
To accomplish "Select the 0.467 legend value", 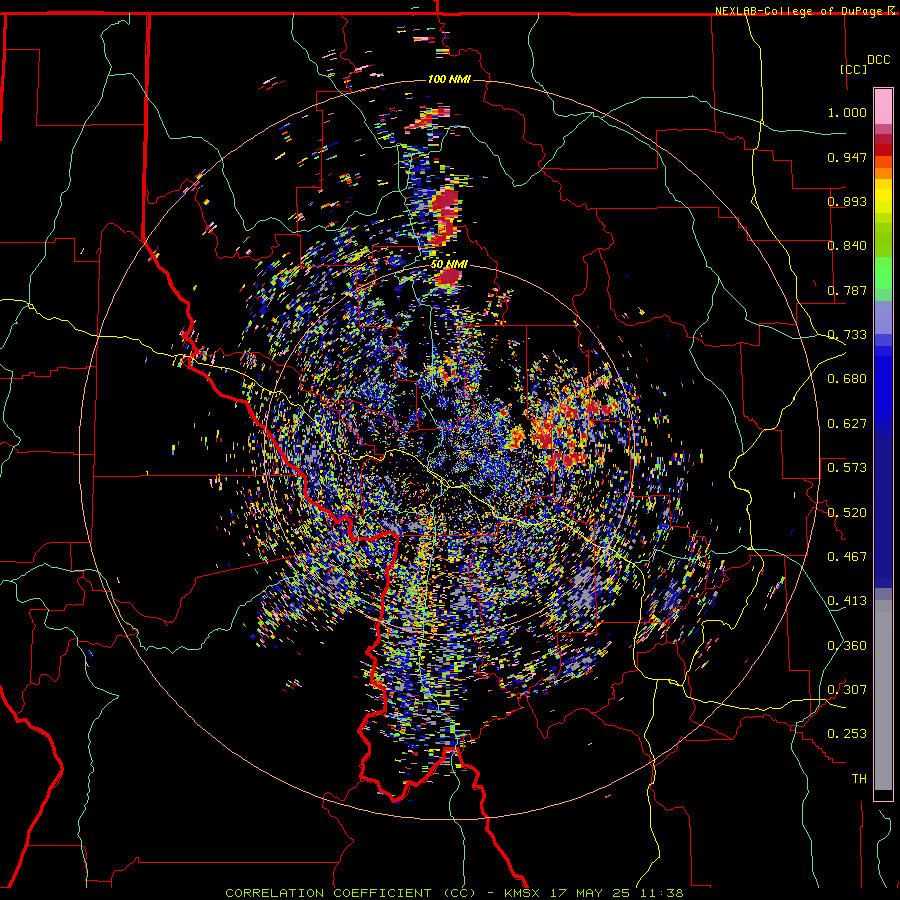I will tap(847, 557).
